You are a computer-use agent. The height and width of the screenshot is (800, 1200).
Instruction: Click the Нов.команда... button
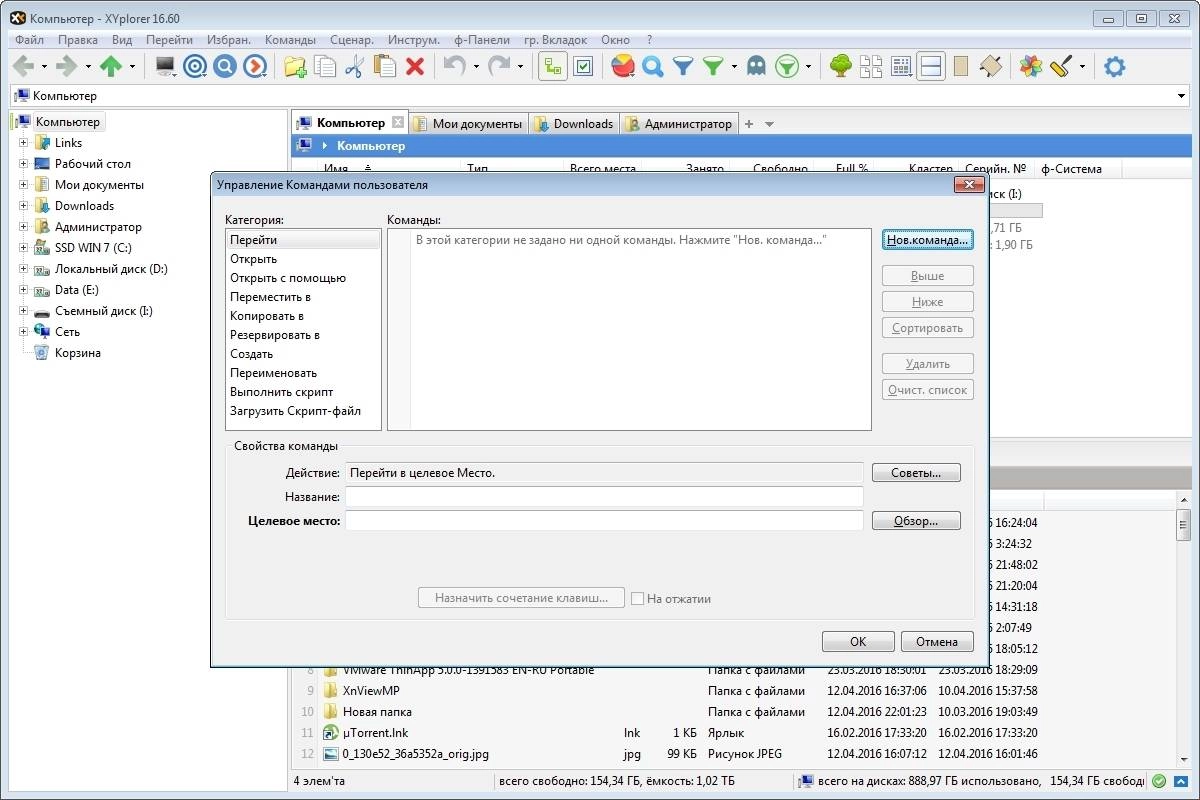[928, 240]
